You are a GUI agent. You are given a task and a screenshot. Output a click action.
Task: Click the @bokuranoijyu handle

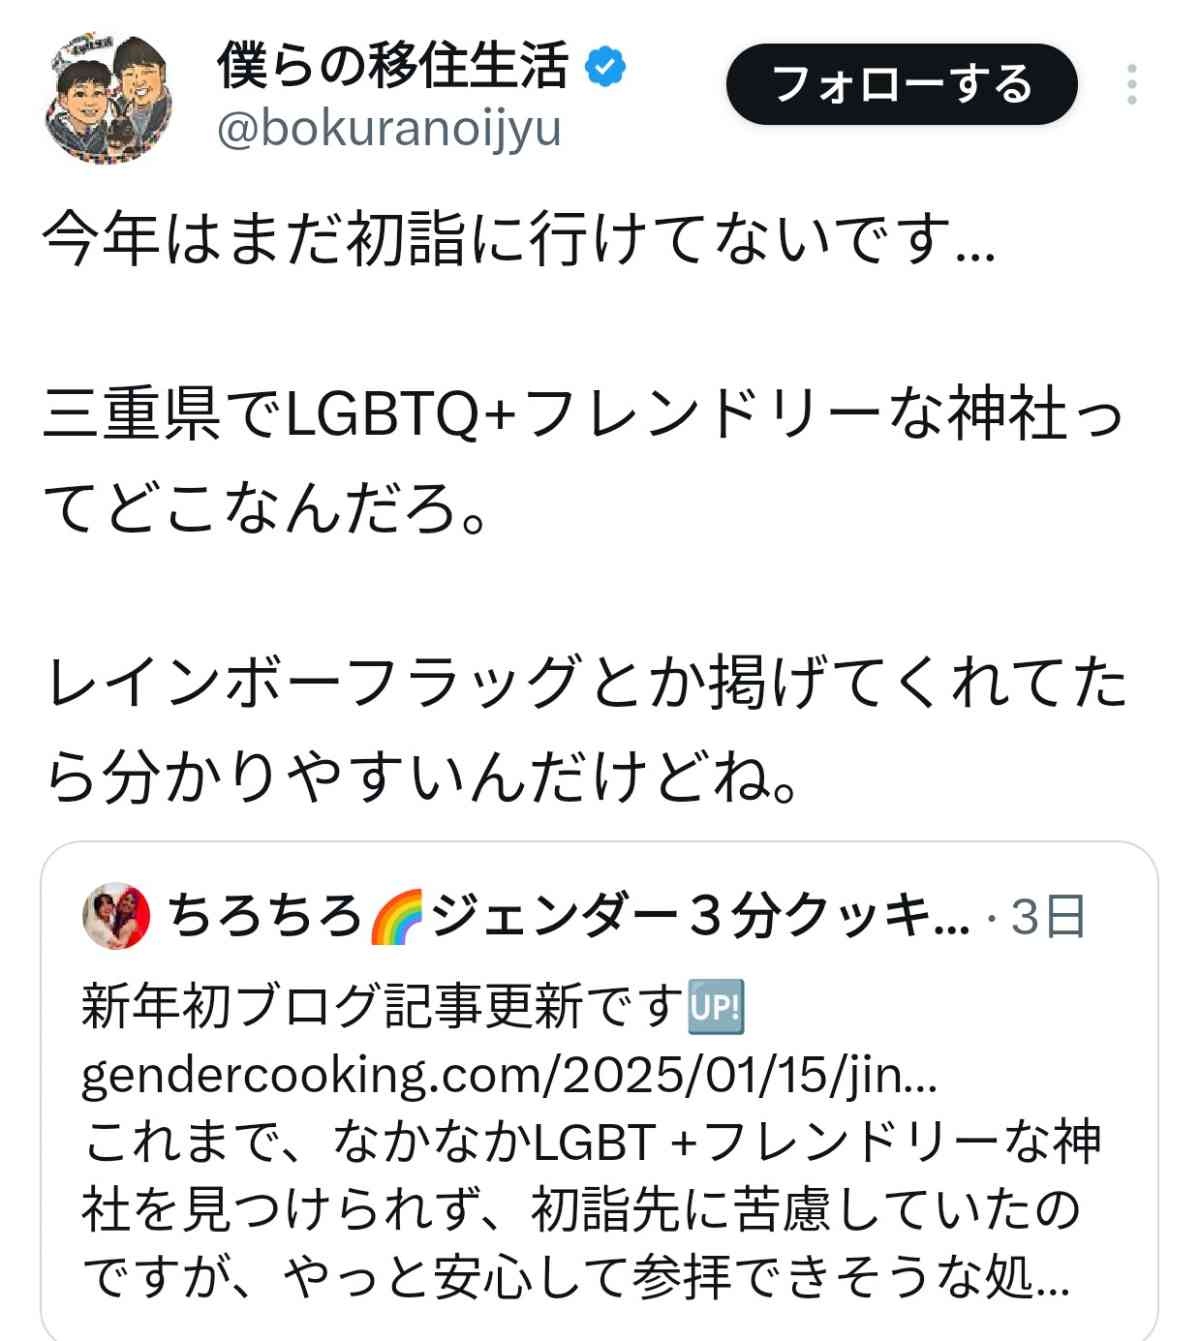tap(389, 129)
